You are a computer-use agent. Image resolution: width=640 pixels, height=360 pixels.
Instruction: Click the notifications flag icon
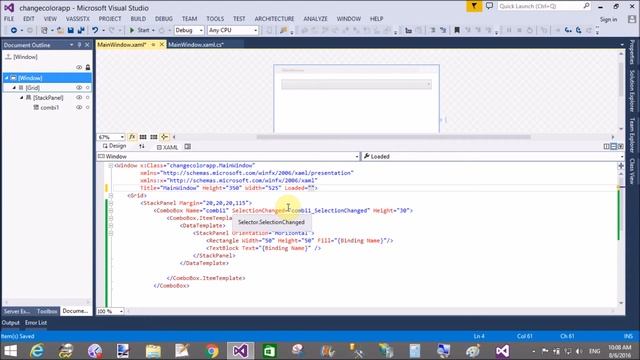474,6
